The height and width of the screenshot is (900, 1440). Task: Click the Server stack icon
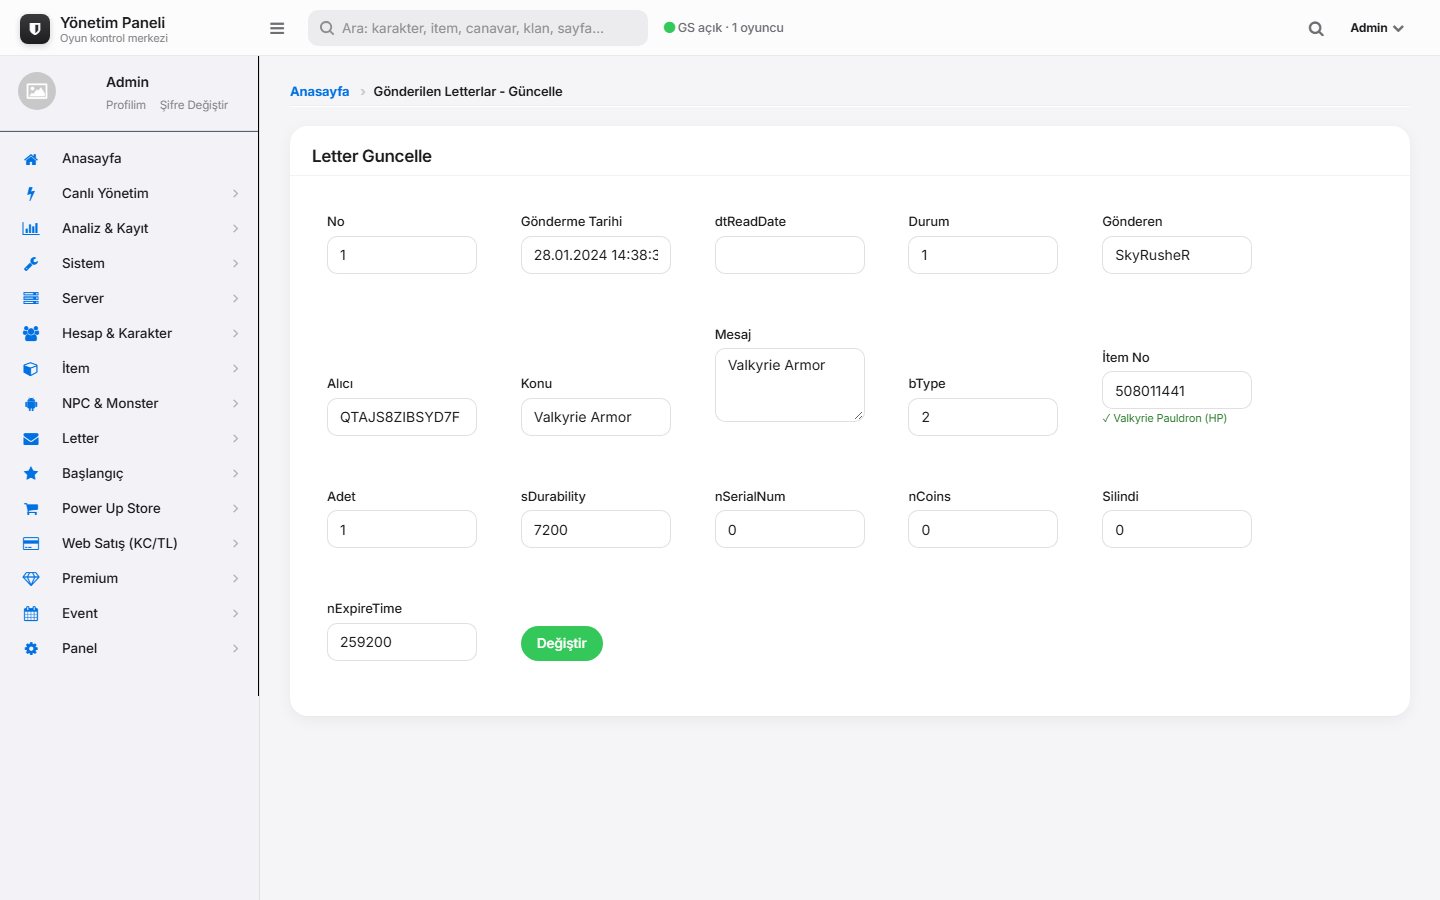31,299
